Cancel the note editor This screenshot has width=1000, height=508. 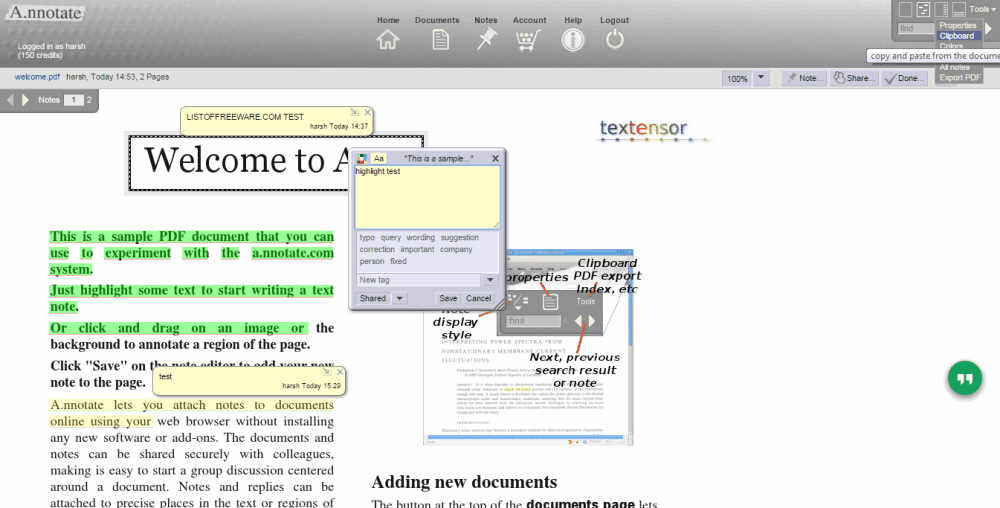coord(478,298)
